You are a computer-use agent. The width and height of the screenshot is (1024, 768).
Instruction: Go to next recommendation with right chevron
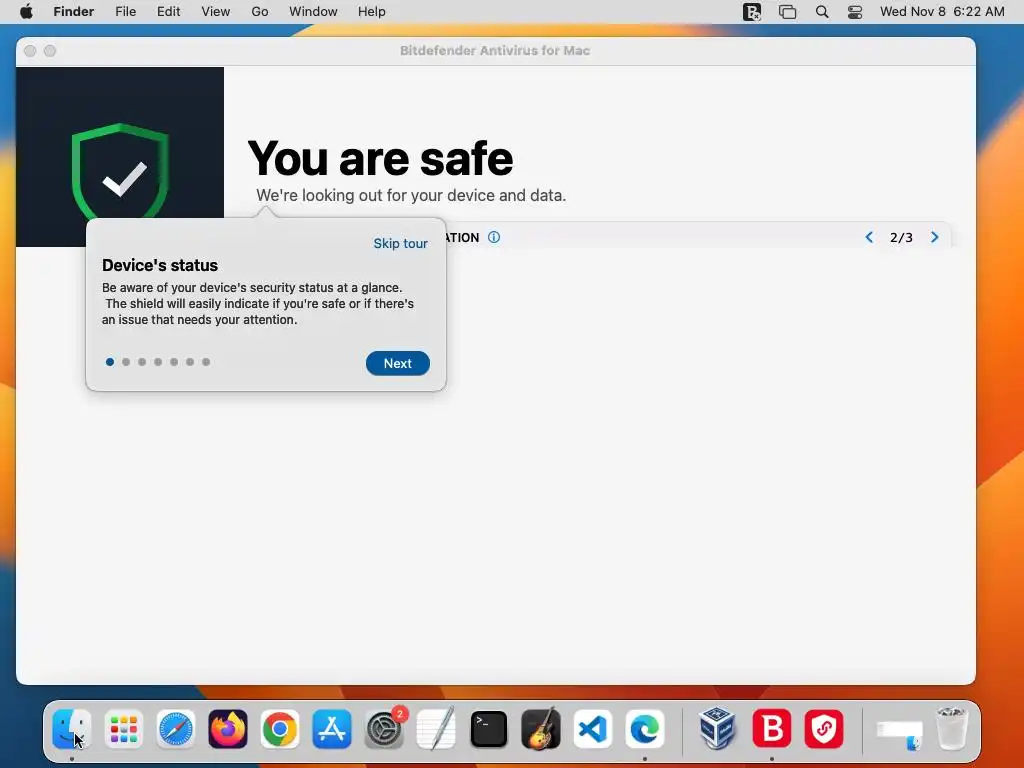(935, 237)
